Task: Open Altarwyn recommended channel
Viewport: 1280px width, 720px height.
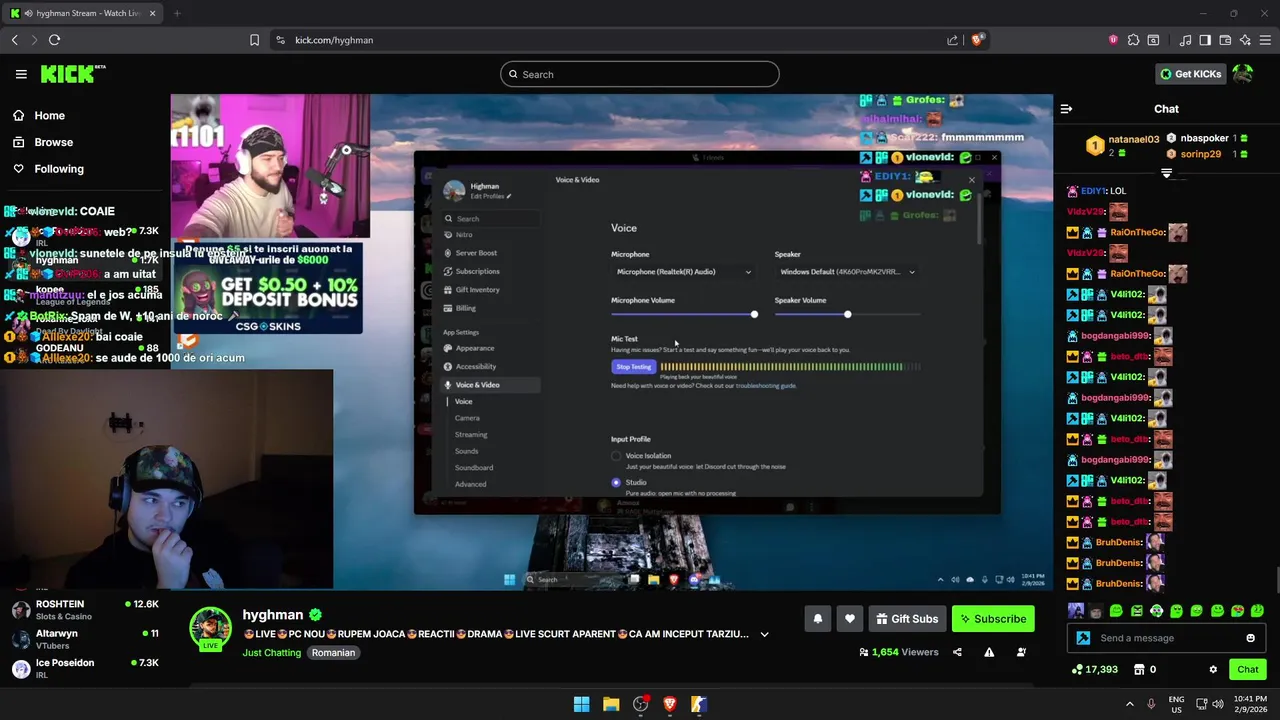Action: [85, 639]
